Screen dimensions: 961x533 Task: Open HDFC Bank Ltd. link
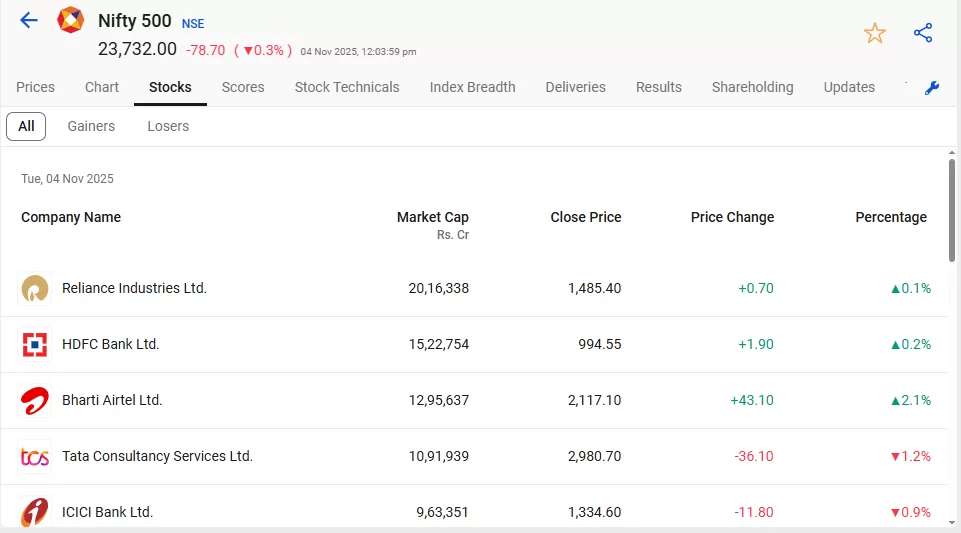(x=110, y=344)
